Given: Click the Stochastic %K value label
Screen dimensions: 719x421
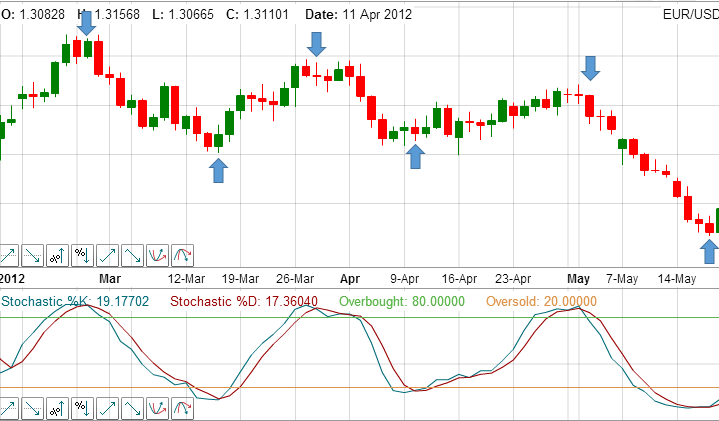Looking at the screenshot, I should [x=75, y=301].
